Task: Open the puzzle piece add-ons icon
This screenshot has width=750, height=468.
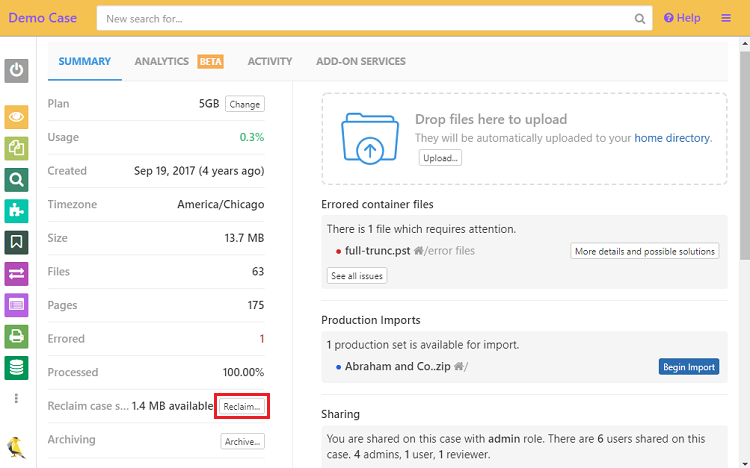Action: pos(17,211)
